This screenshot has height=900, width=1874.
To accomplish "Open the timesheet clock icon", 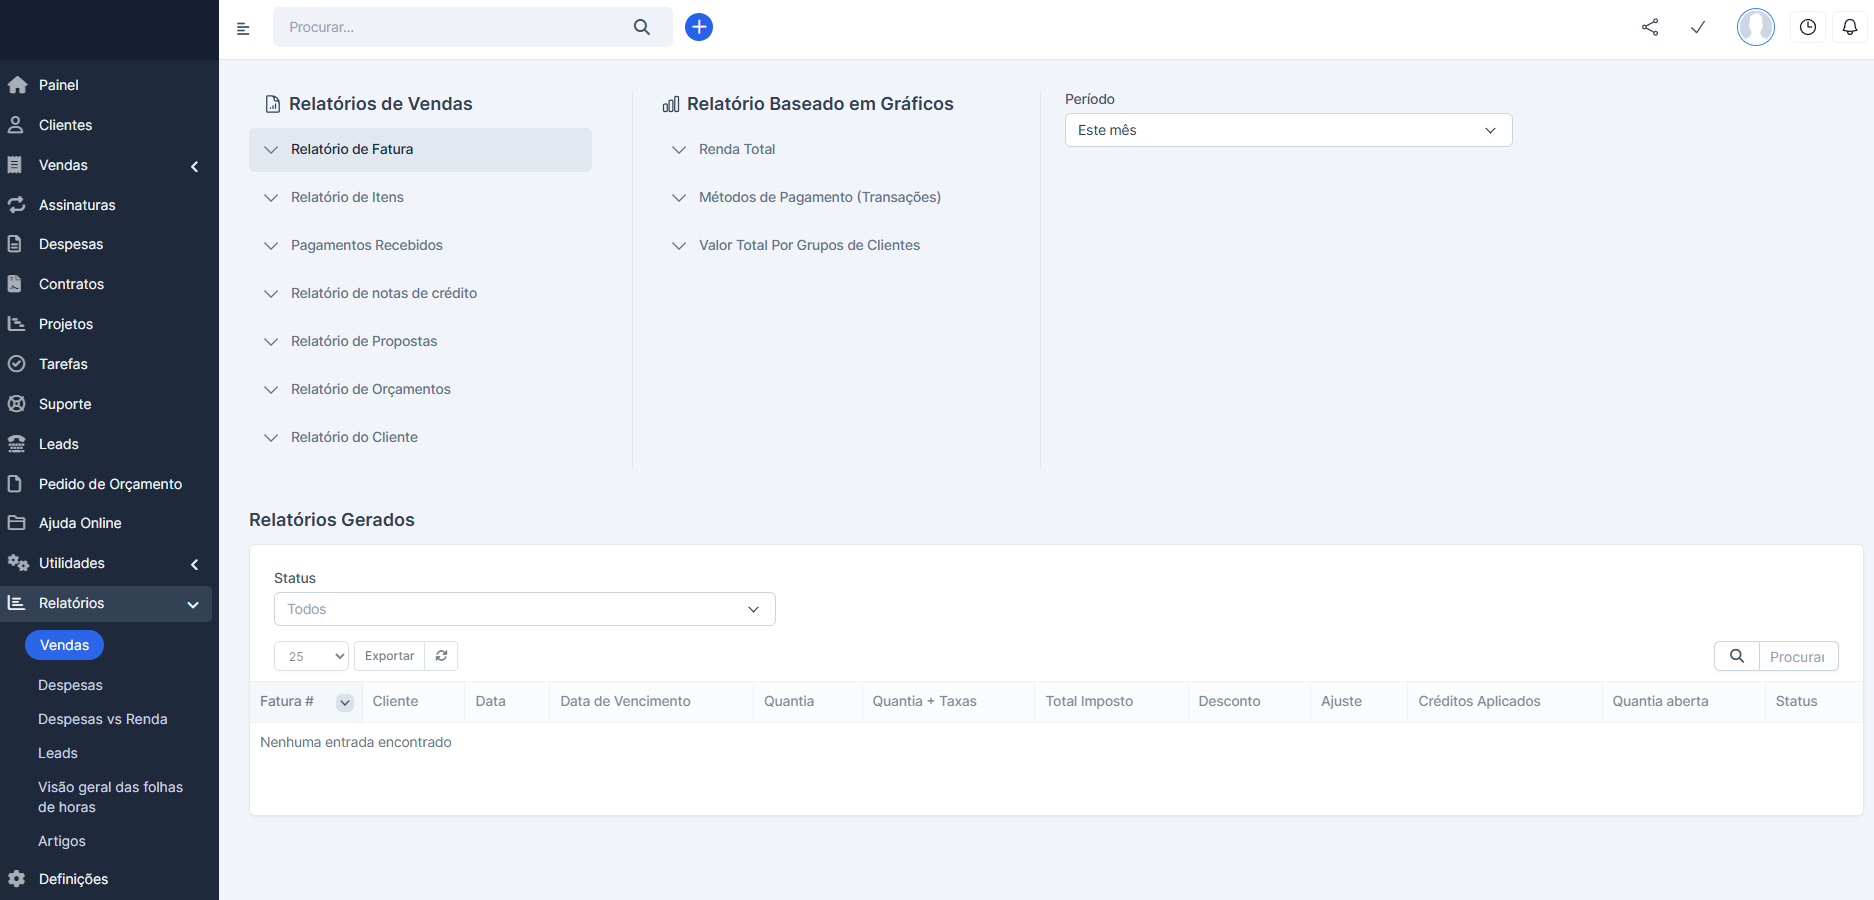I will tap(1808, 27).
